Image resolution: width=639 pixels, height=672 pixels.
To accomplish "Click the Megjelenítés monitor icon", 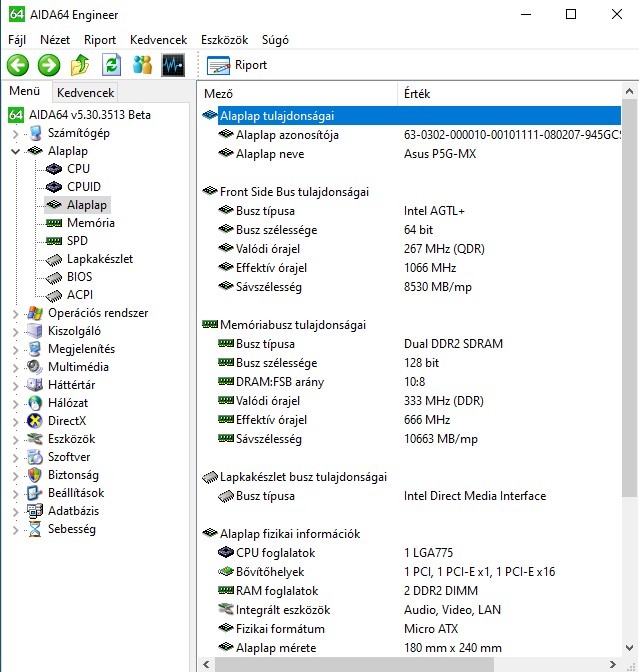I will (x=35, y=349).
